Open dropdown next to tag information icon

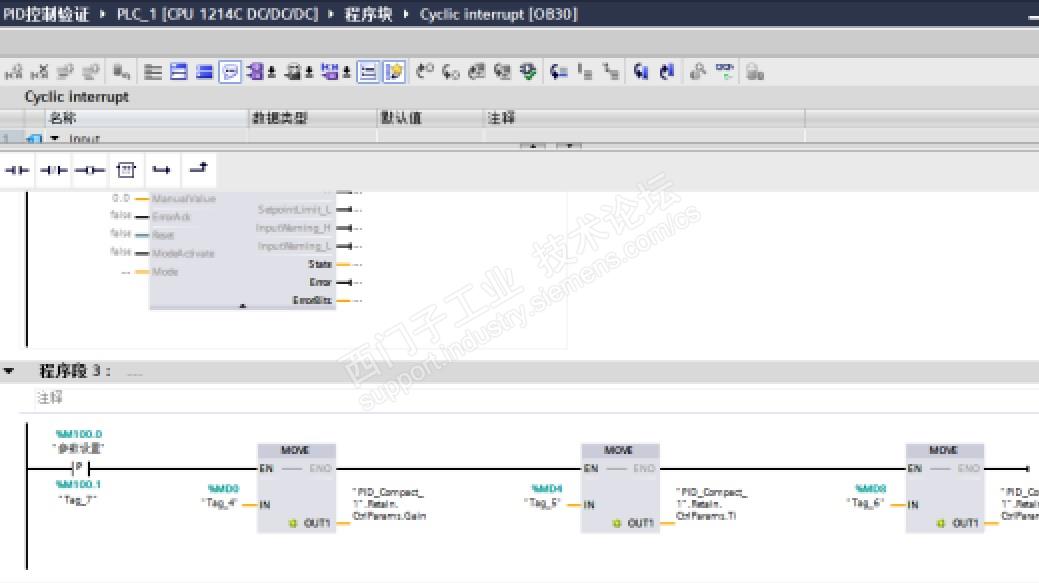(309, 72)
